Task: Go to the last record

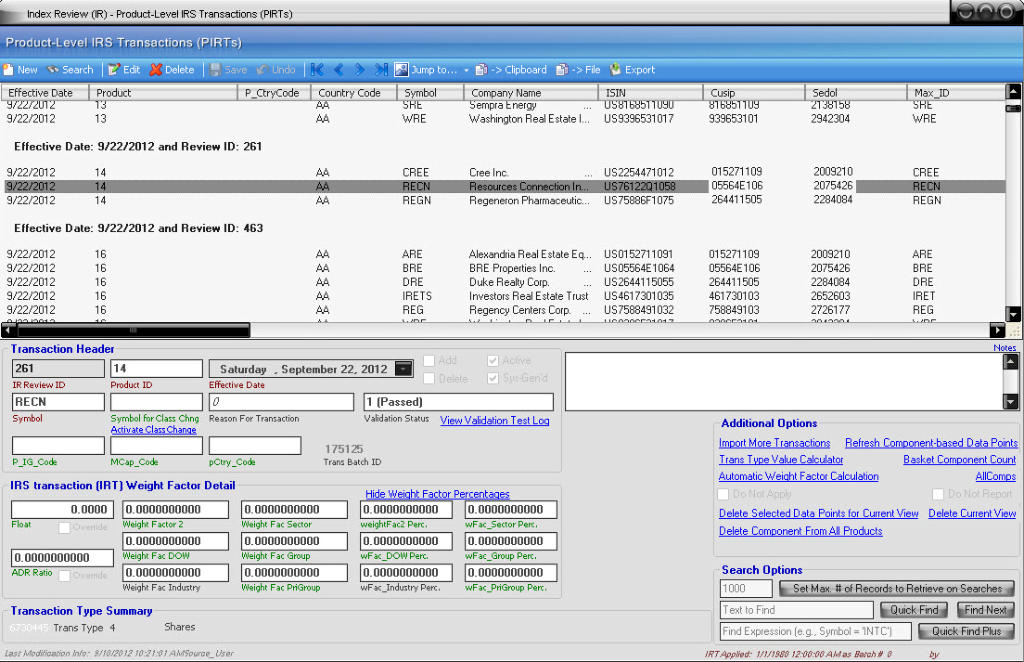Action: (x=381, y=70)
